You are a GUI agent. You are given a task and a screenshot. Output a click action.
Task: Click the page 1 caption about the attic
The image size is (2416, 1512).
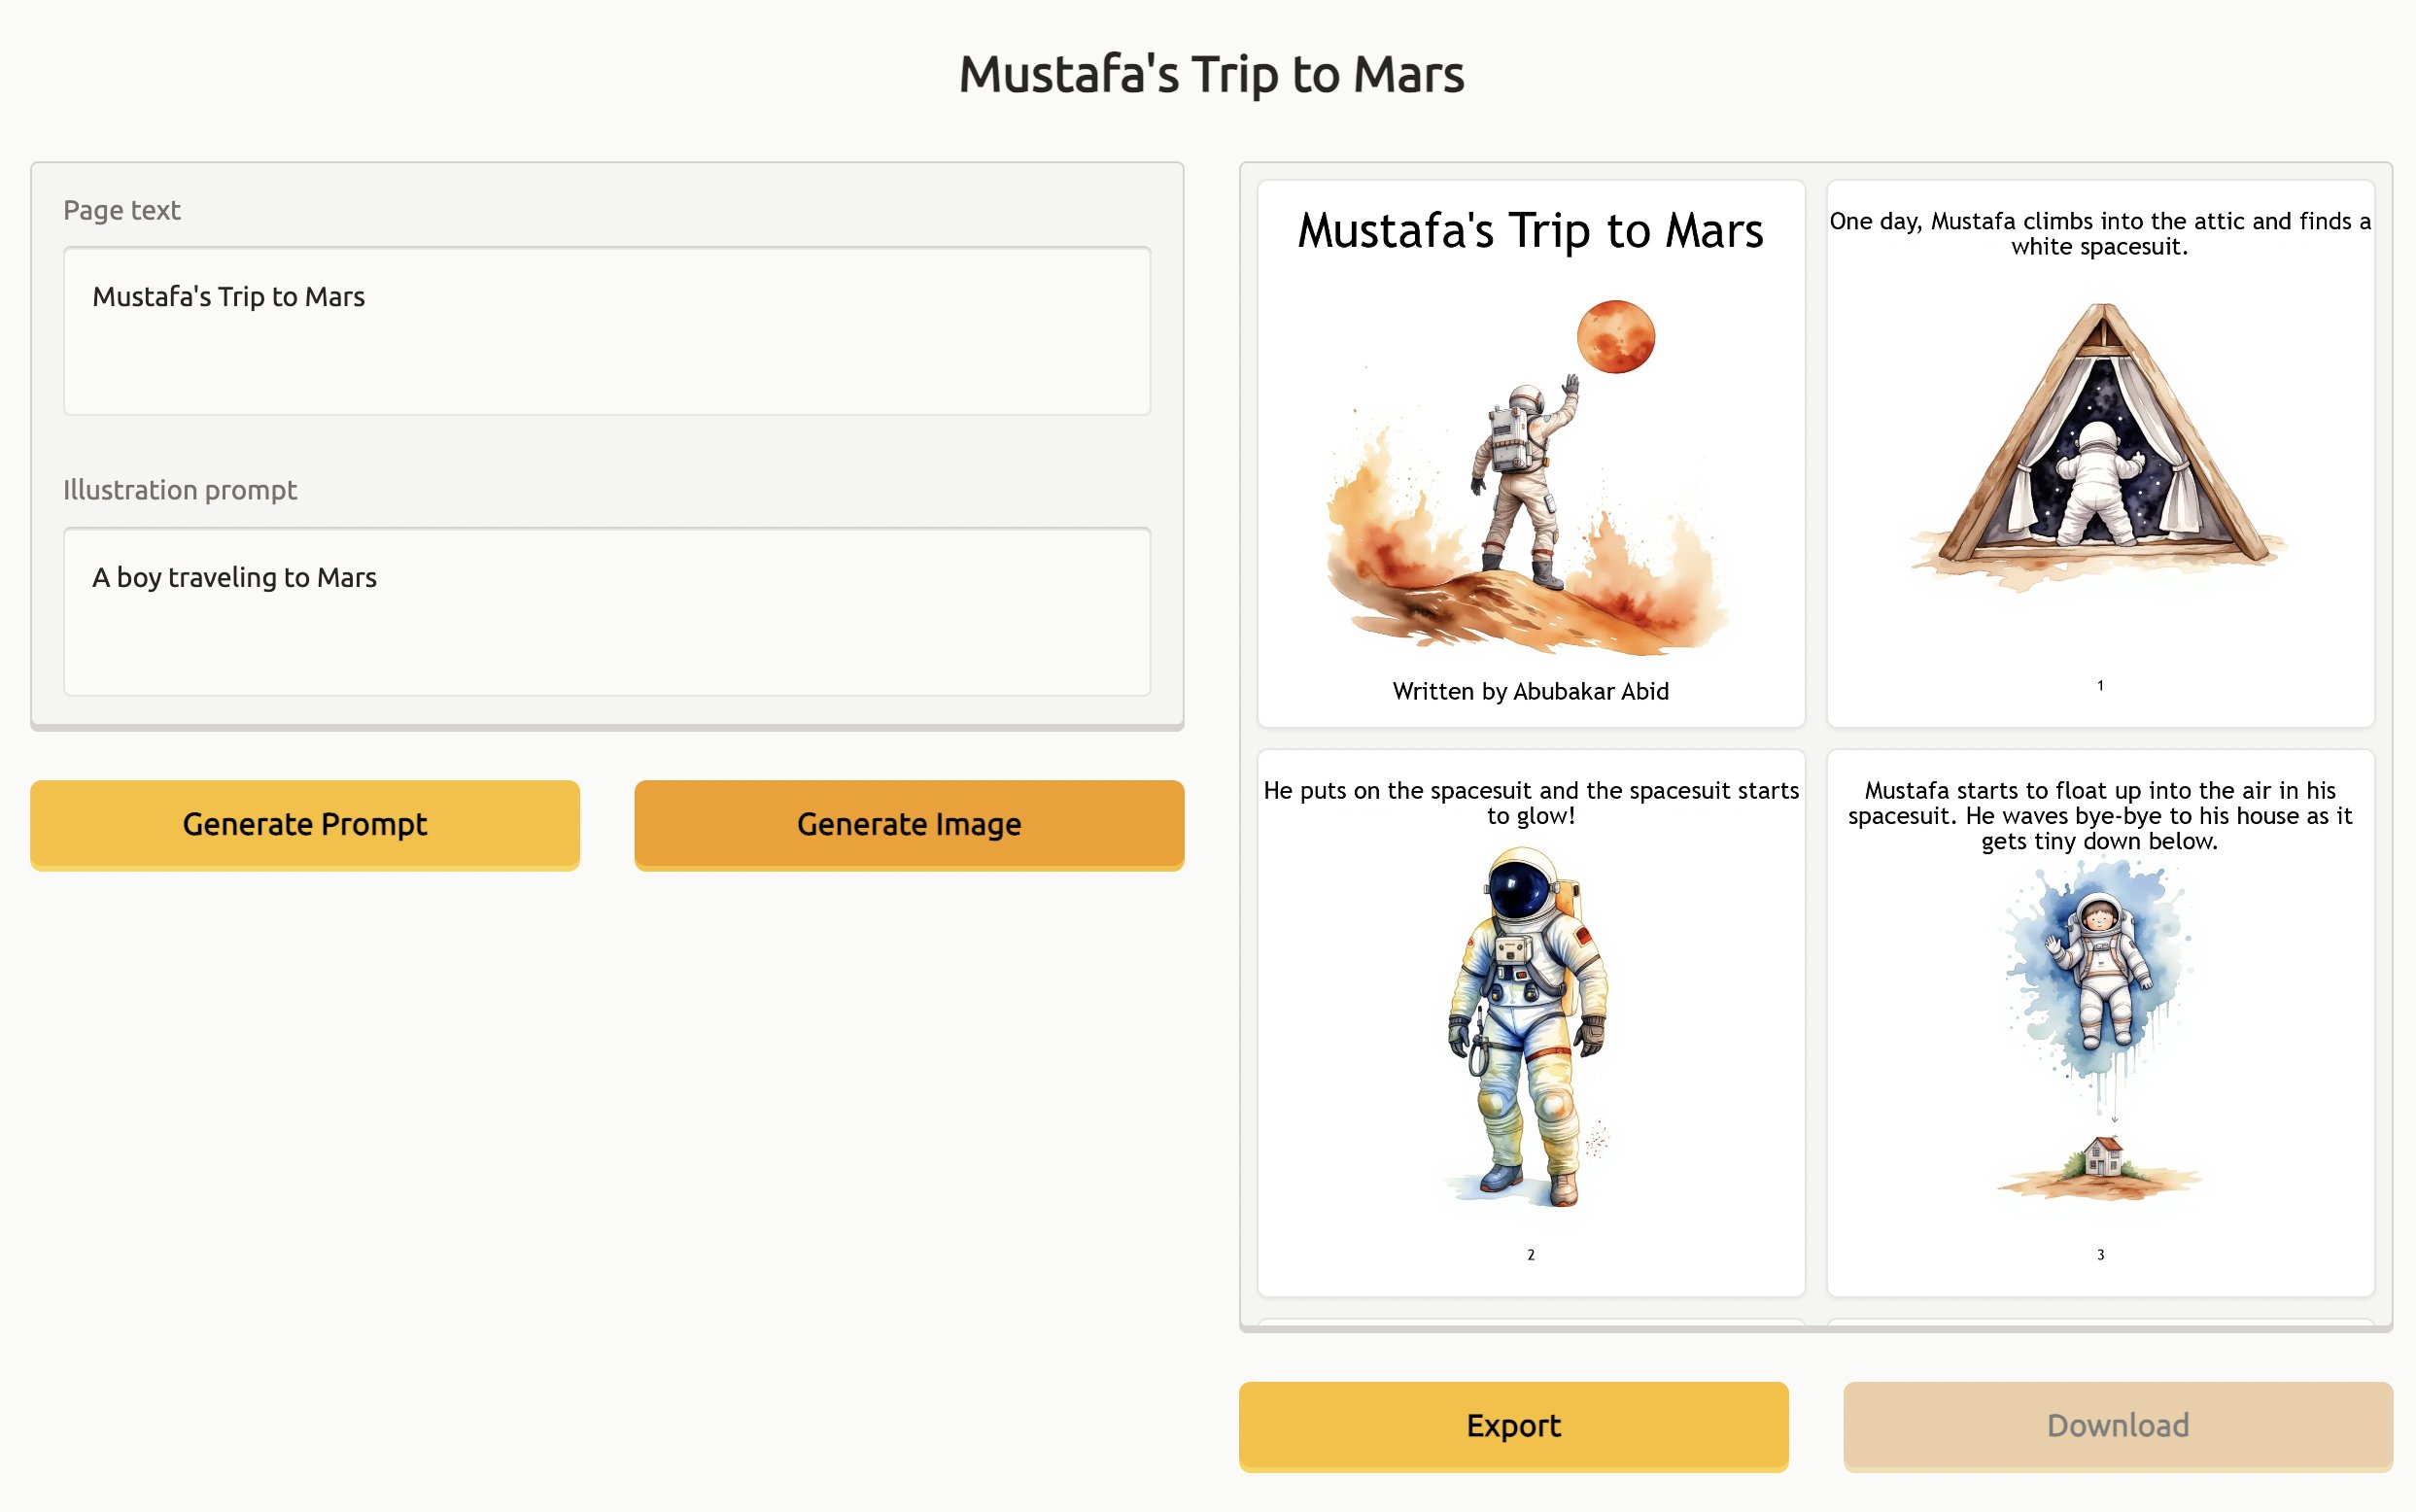2099,234
